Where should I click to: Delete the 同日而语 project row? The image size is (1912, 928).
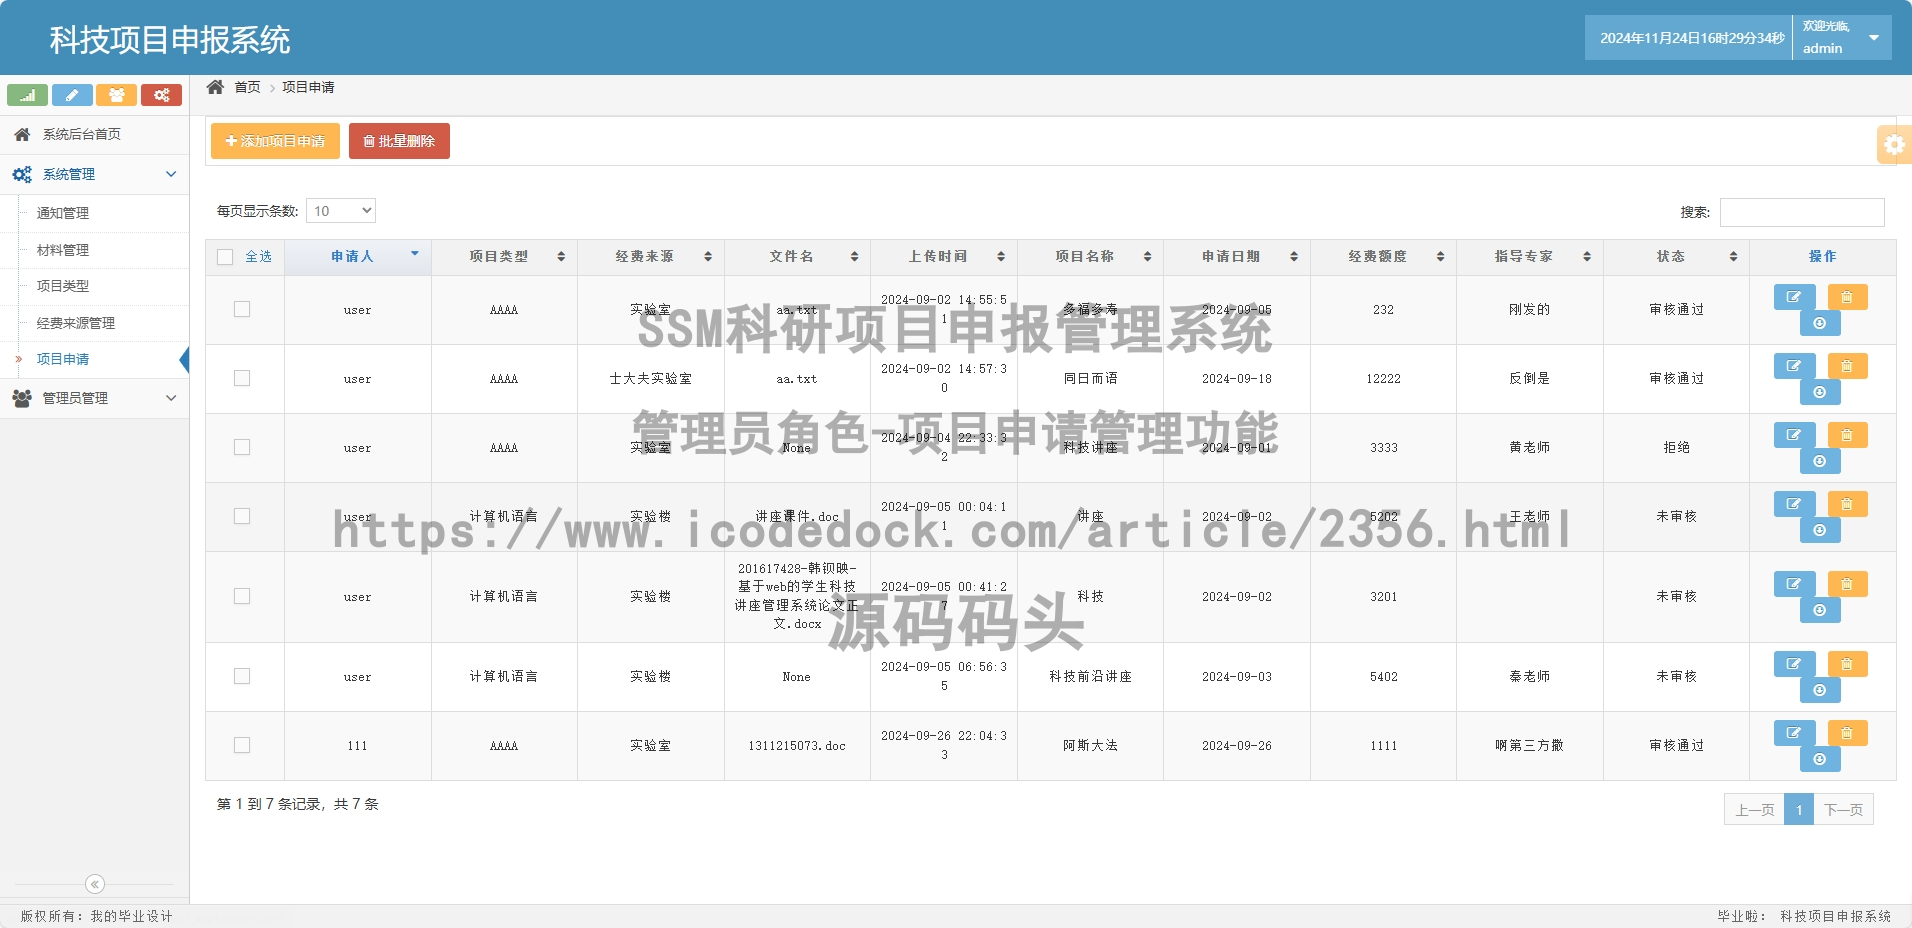coord(1847,366)
